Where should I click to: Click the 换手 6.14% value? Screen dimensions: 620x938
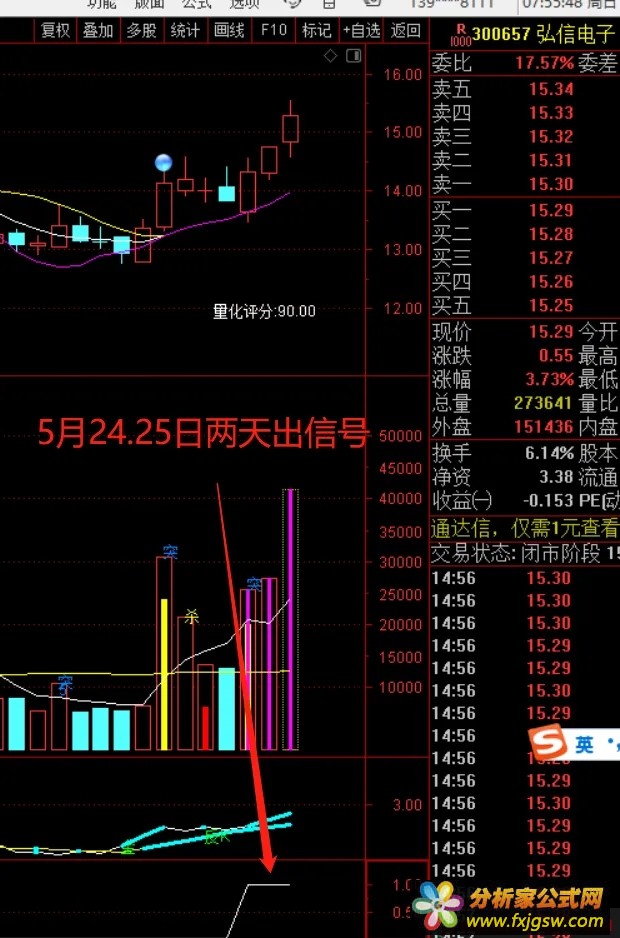pyautogui.click(x=549, y=453)
